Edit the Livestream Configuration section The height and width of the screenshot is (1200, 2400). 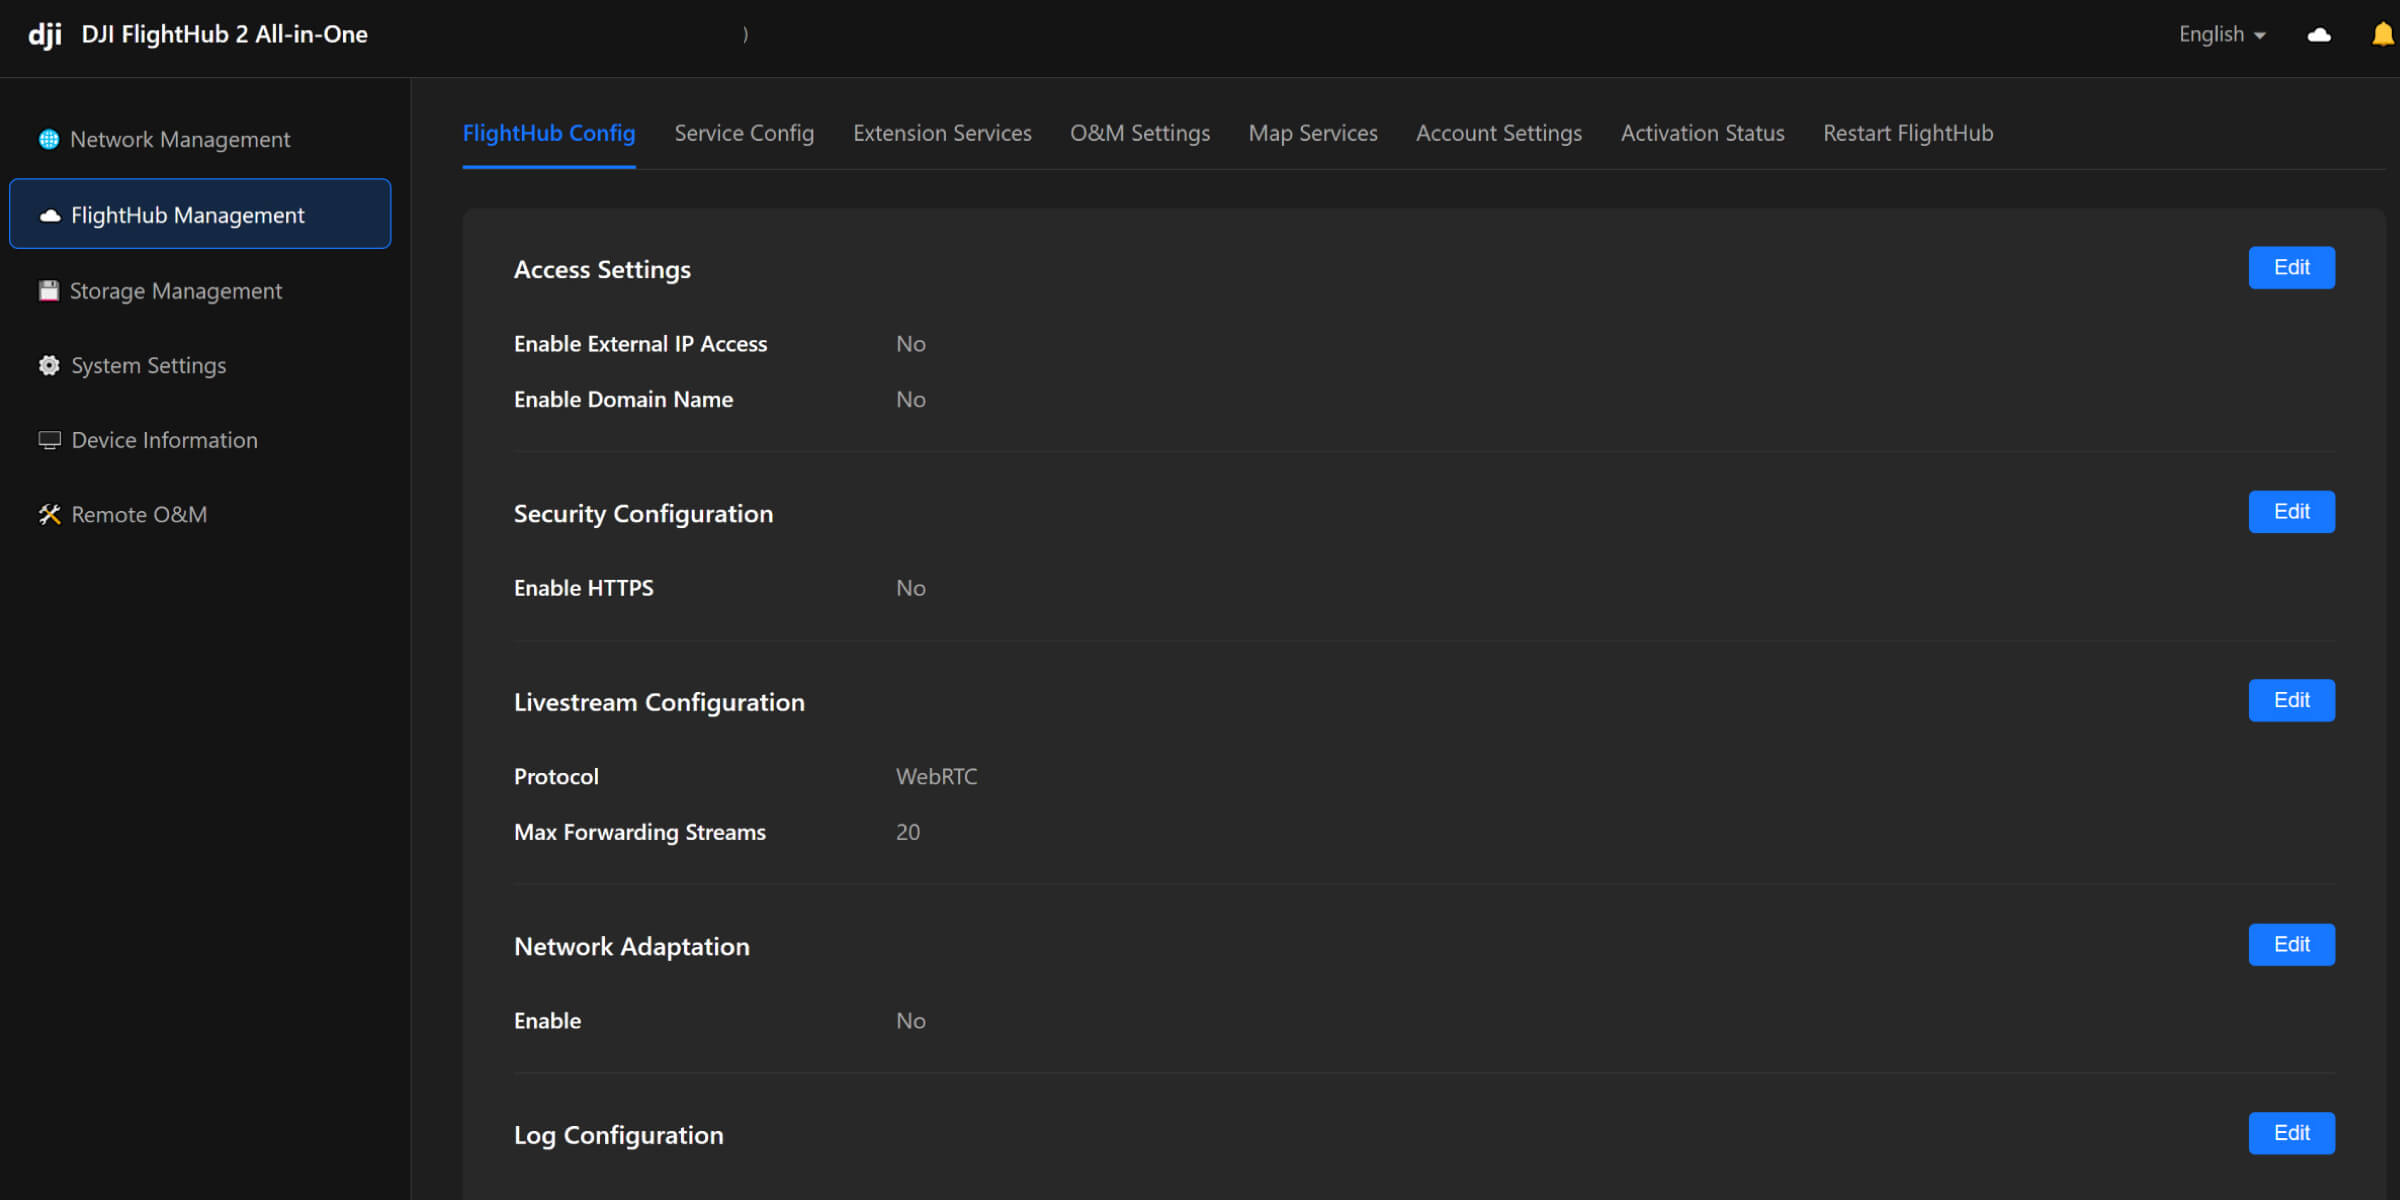tap(2291, 700)
